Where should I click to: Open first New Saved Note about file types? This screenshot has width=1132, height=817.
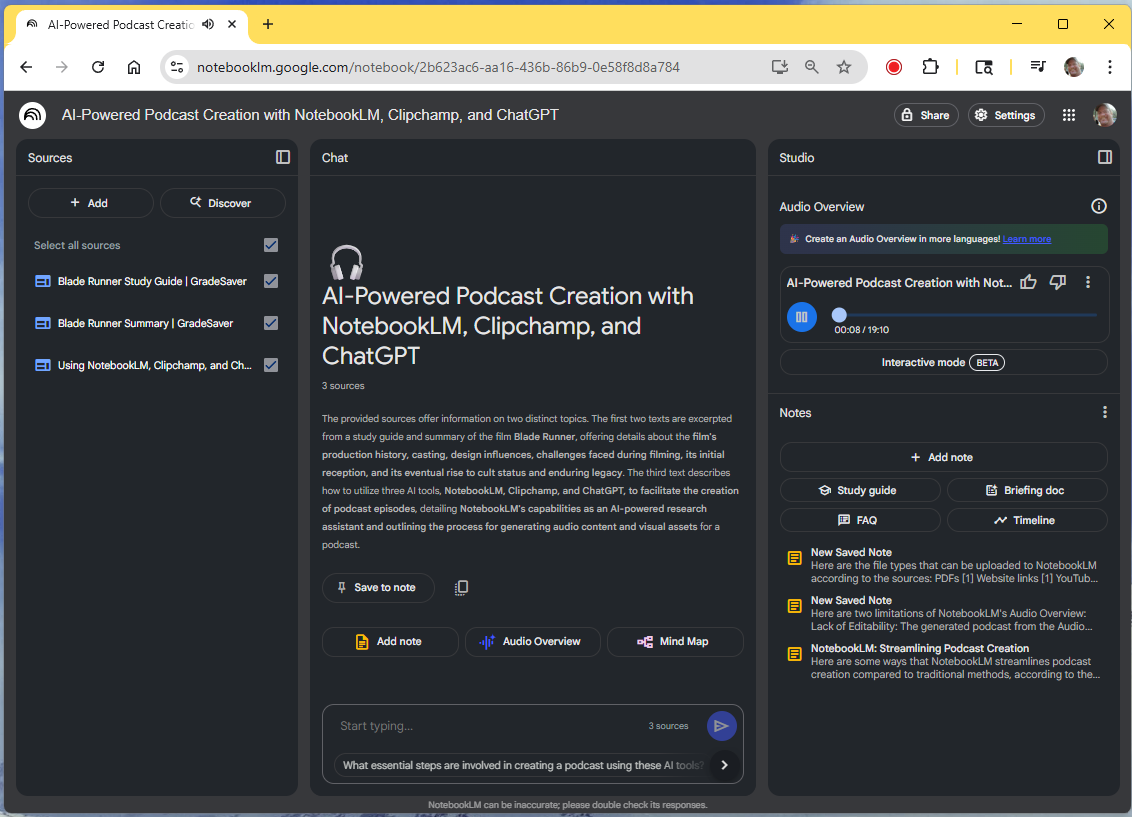[944, 565]
